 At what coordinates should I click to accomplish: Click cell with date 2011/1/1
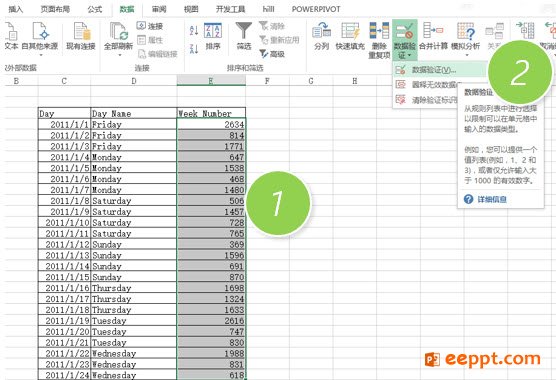coord(64,124)
